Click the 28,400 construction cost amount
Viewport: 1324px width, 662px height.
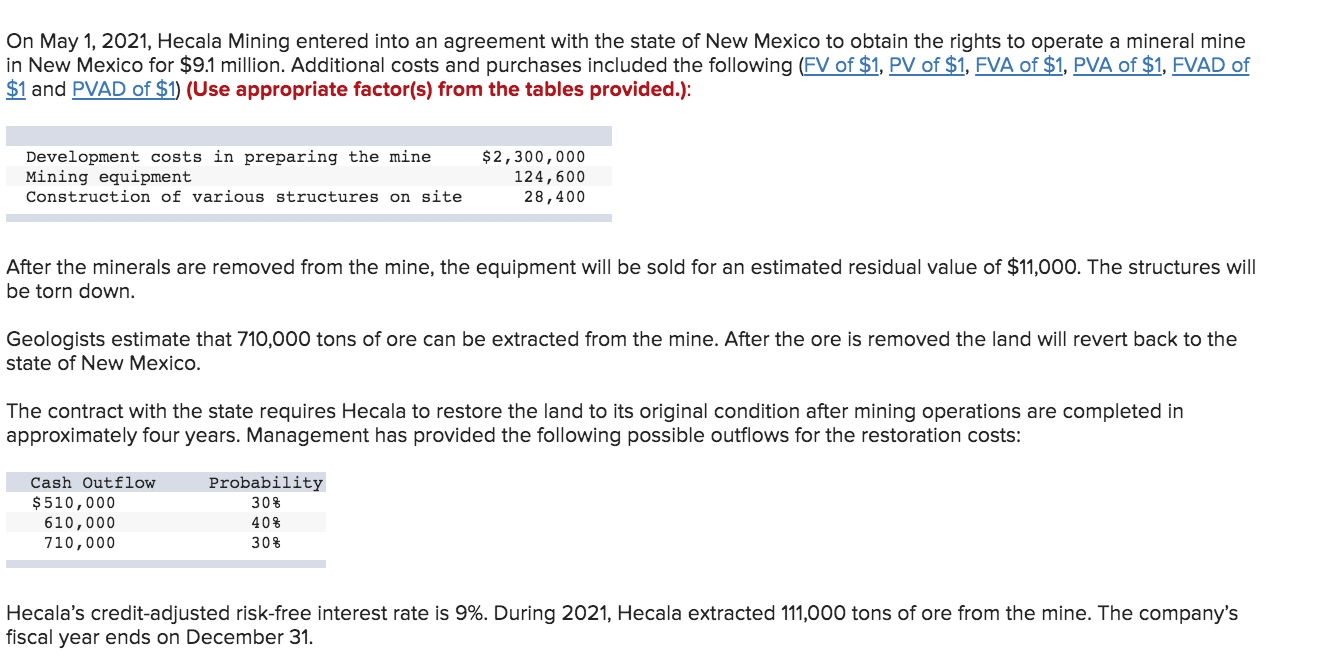[554, 197]
